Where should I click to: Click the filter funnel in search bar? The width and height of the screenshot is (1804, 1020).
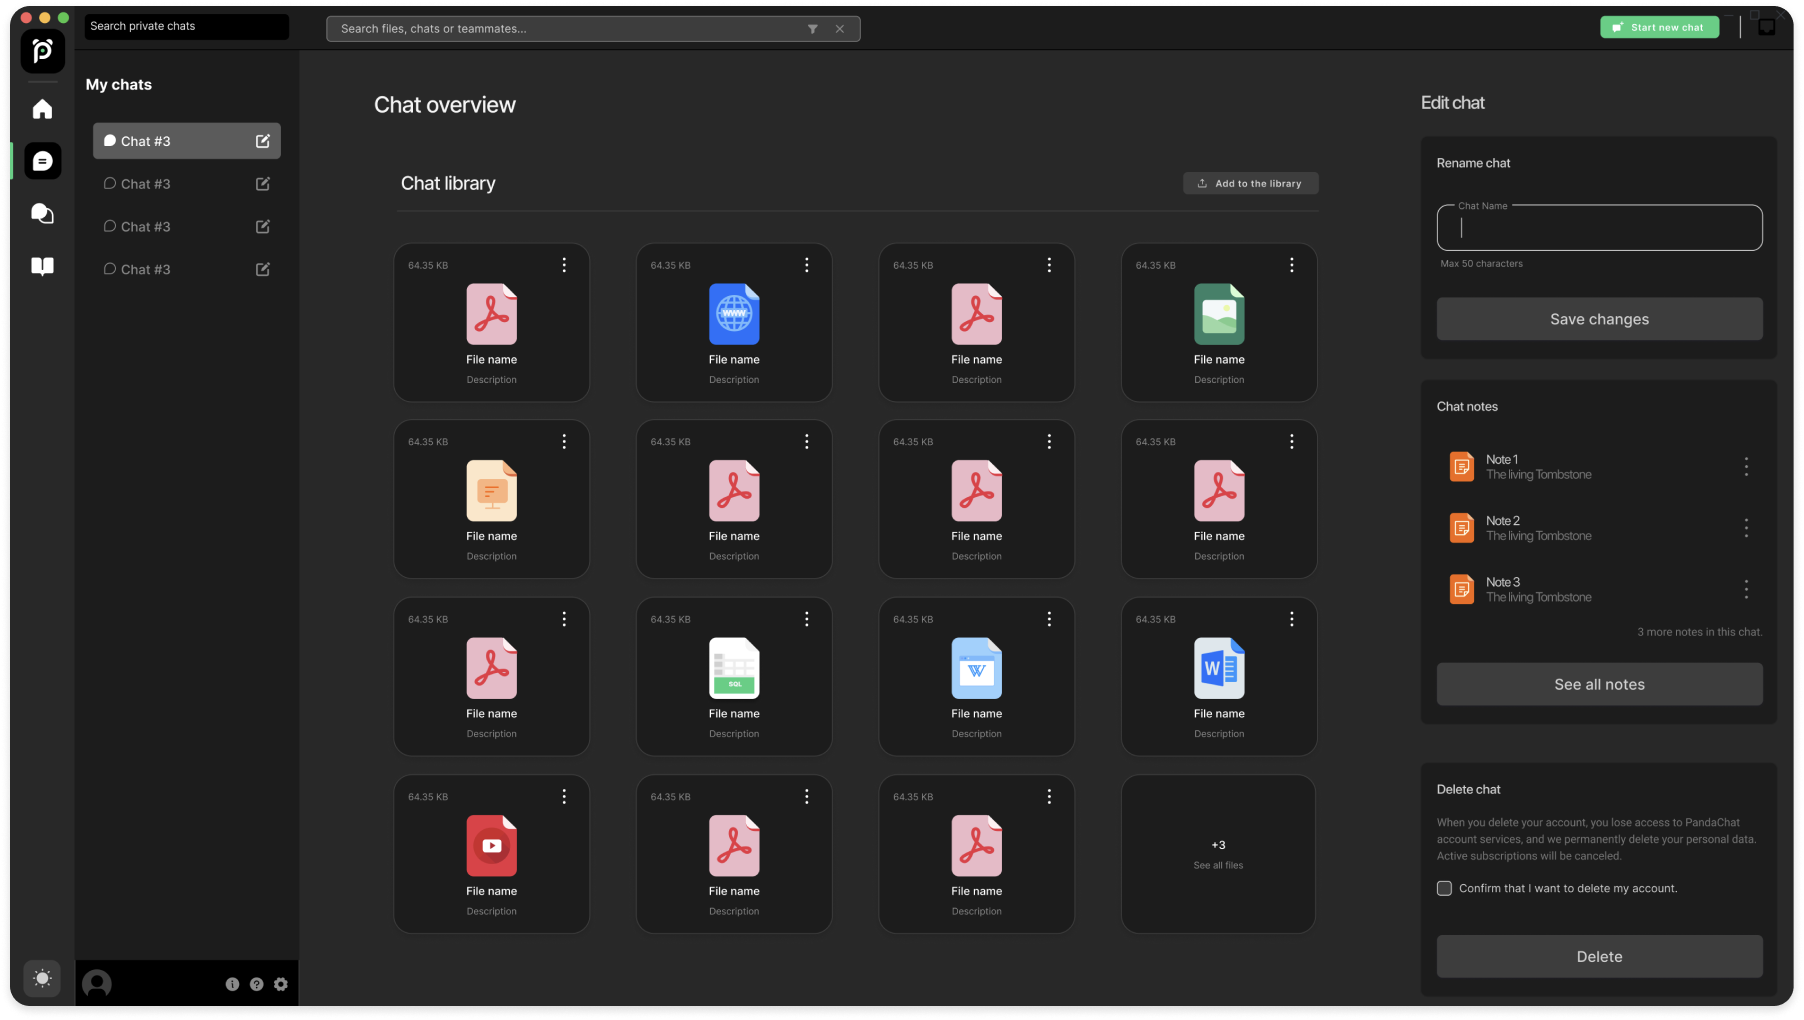point(813,29)
